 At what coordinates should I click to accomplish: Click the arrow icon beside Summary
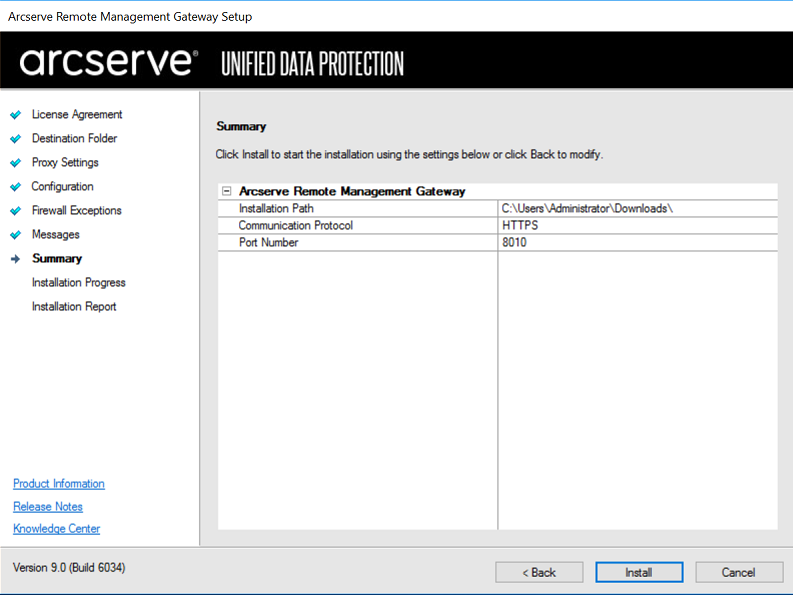click(16, 259)
